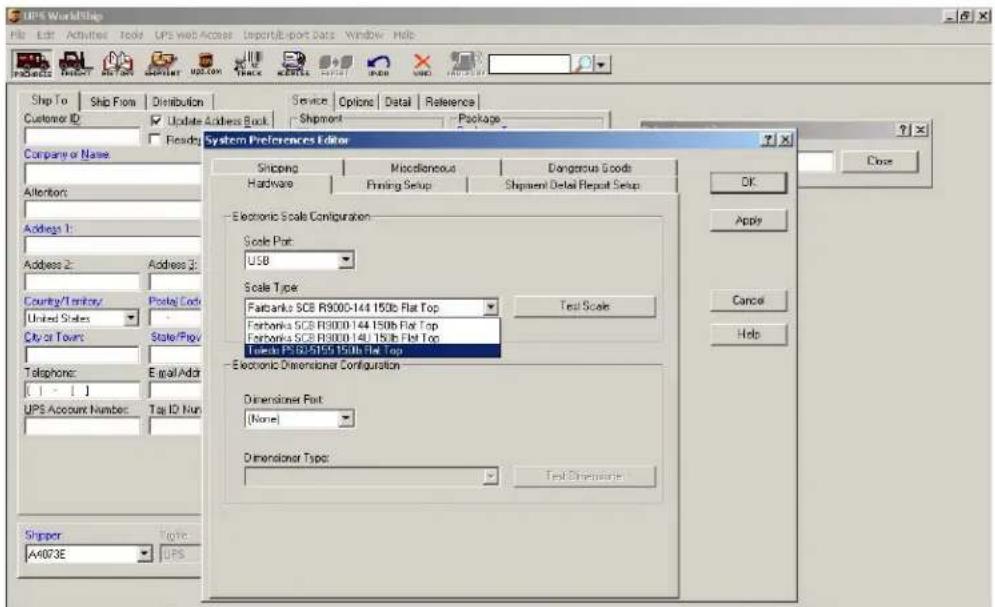This screenshot has height=607, width=995.
Task: Click the Apply button
Action: [748, 220]
